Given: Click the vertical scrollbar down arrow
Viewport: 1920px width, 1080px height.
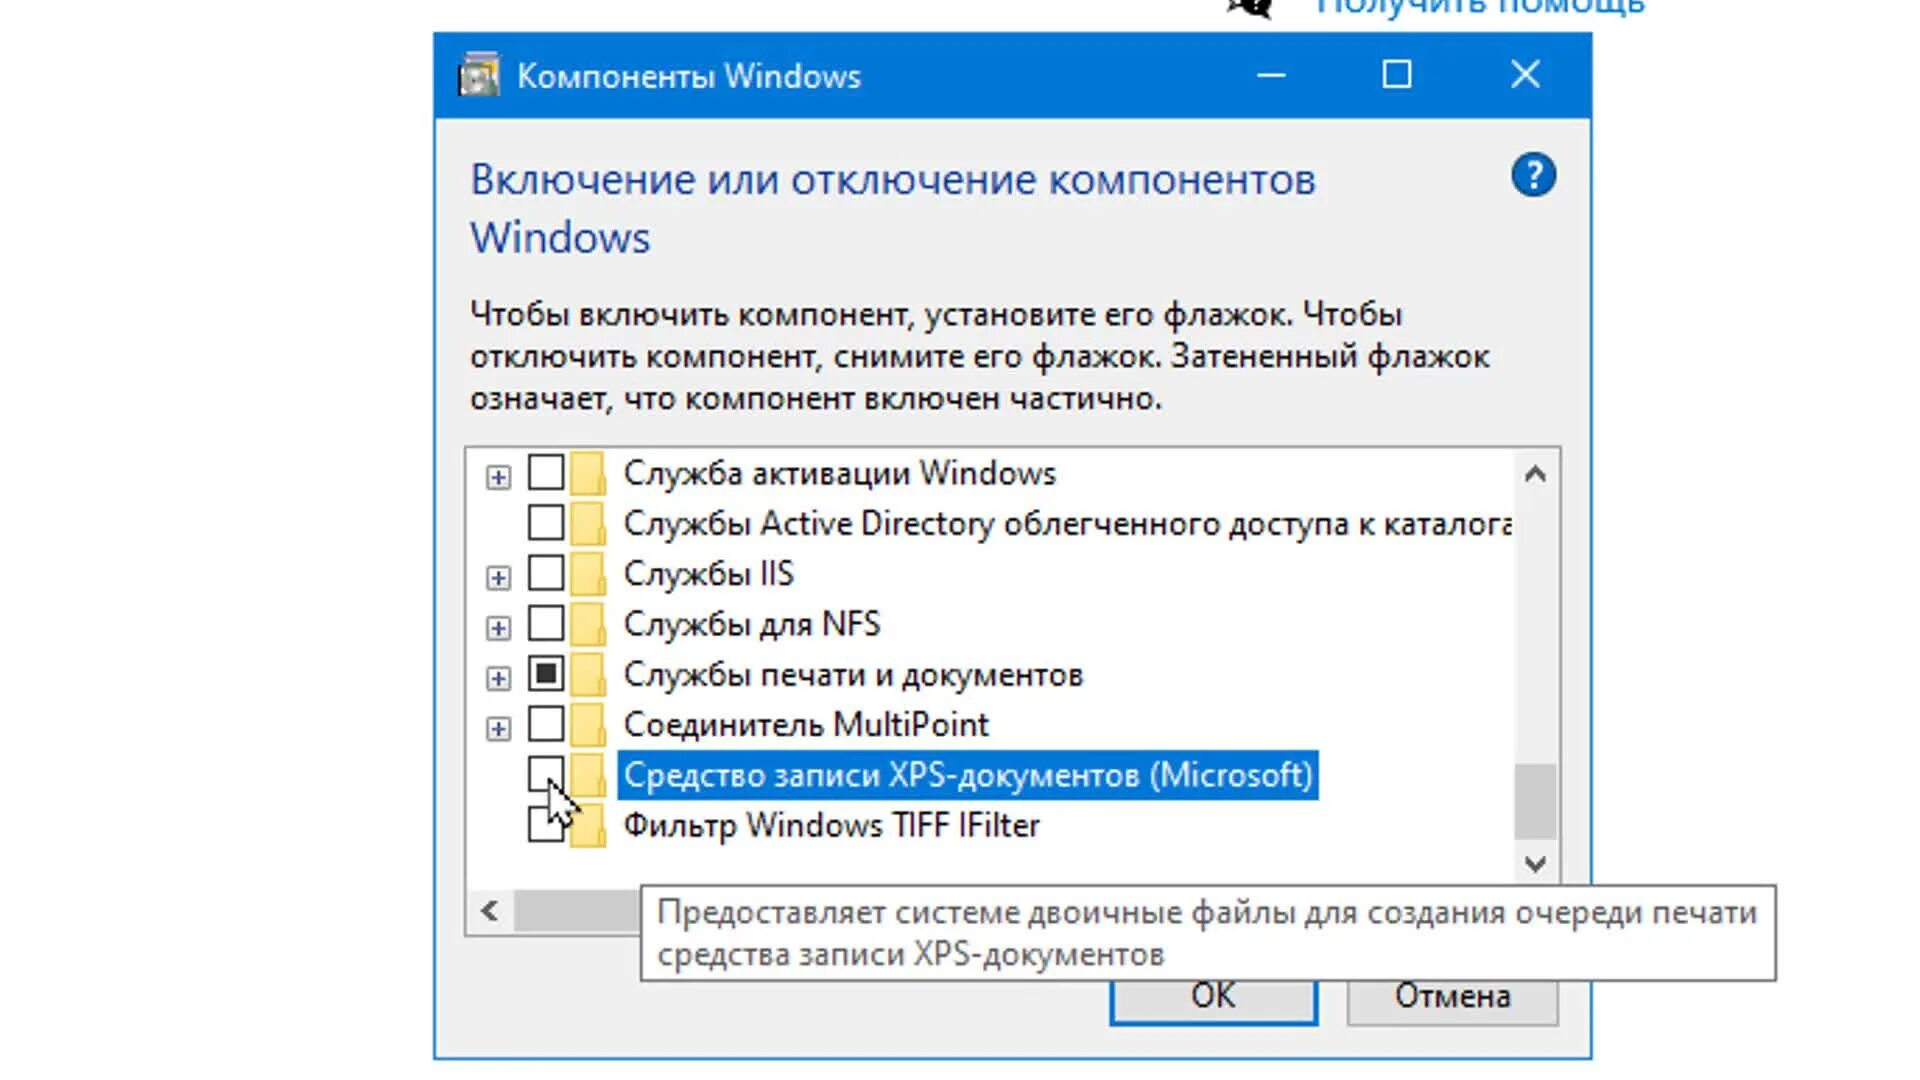Looking at the screenshot, I should click(1535, 863).
